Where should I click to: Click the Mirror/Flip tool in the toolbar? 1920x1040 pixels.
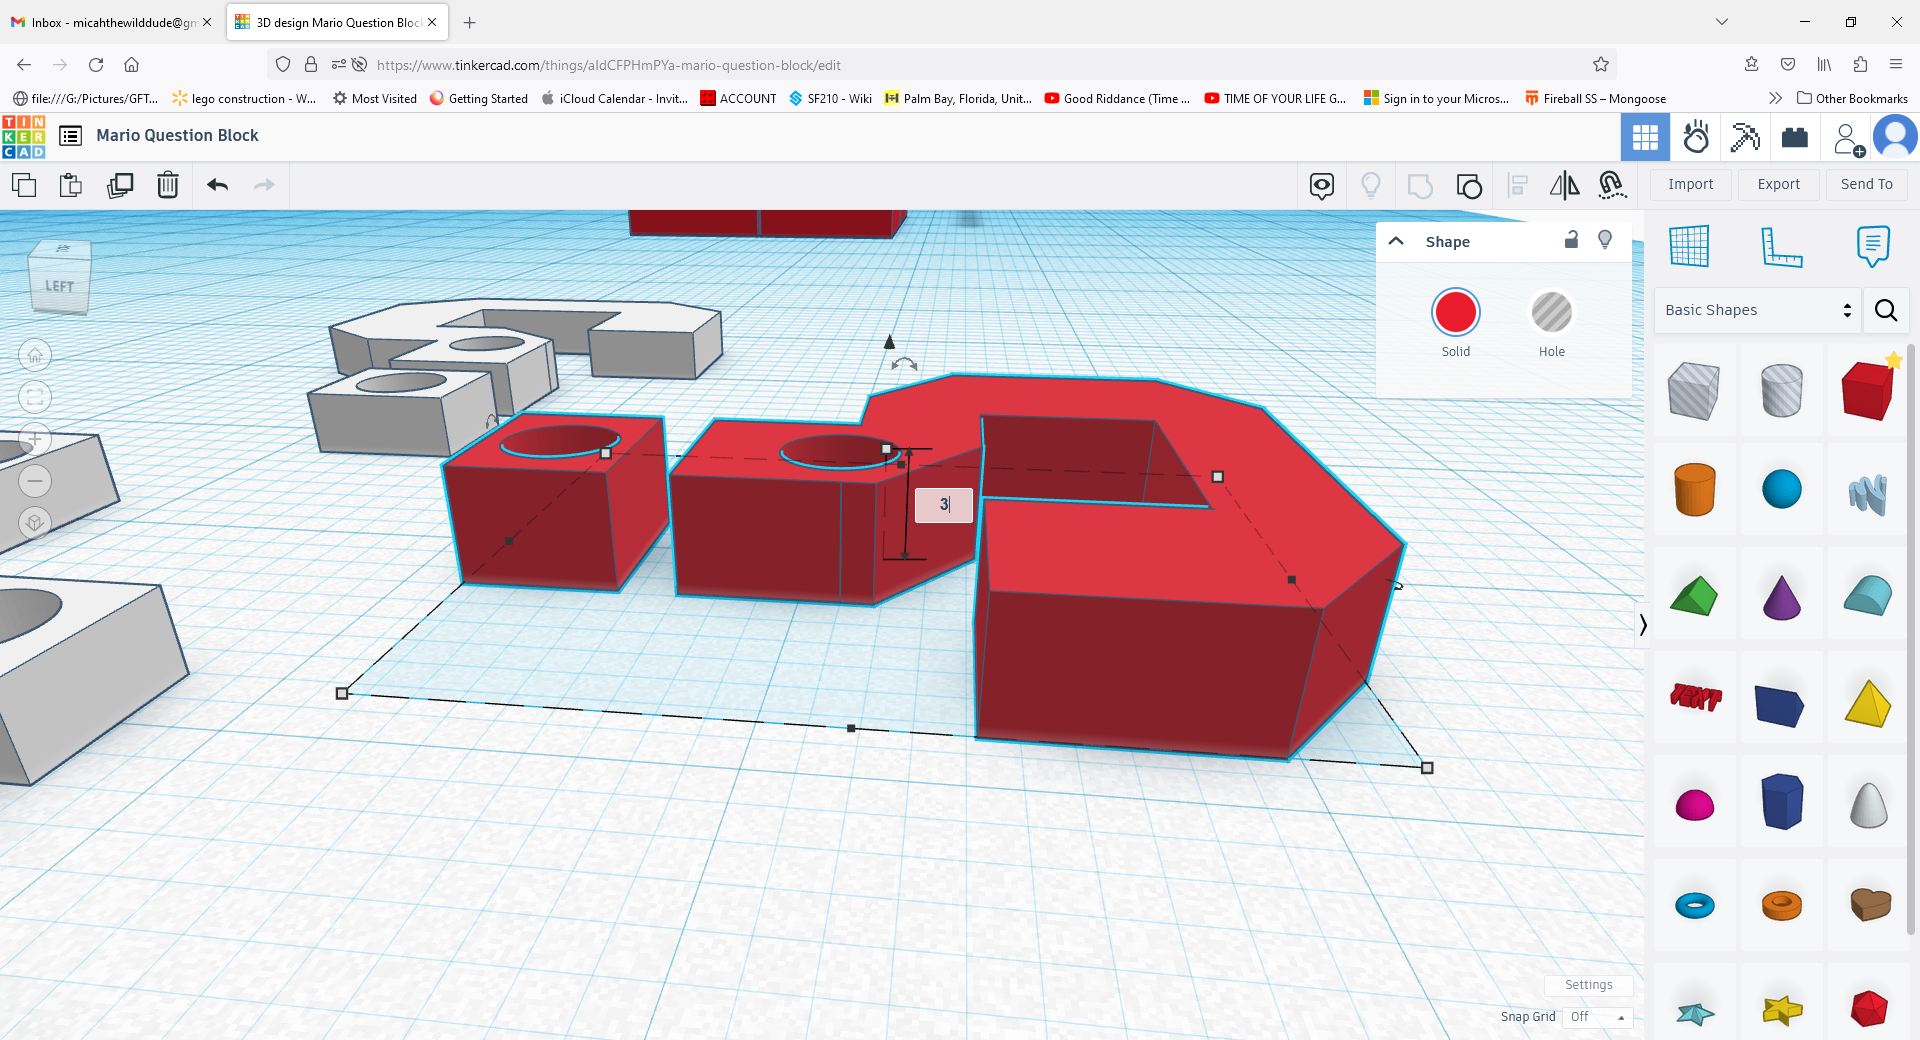point(1564,185)
